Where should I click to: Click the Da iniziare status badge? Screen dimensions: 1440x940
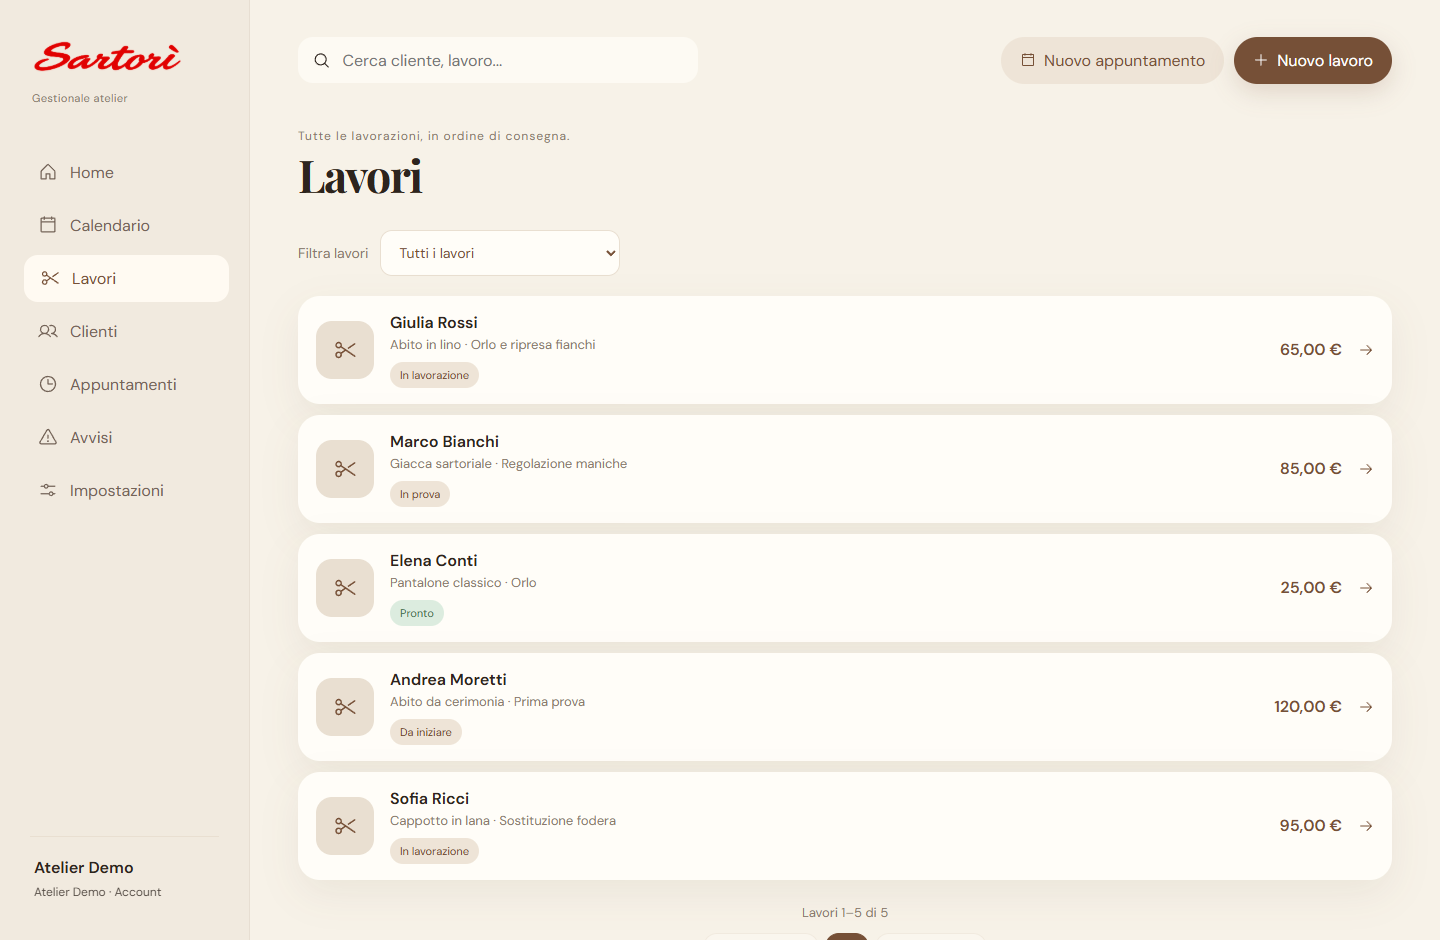426,732
